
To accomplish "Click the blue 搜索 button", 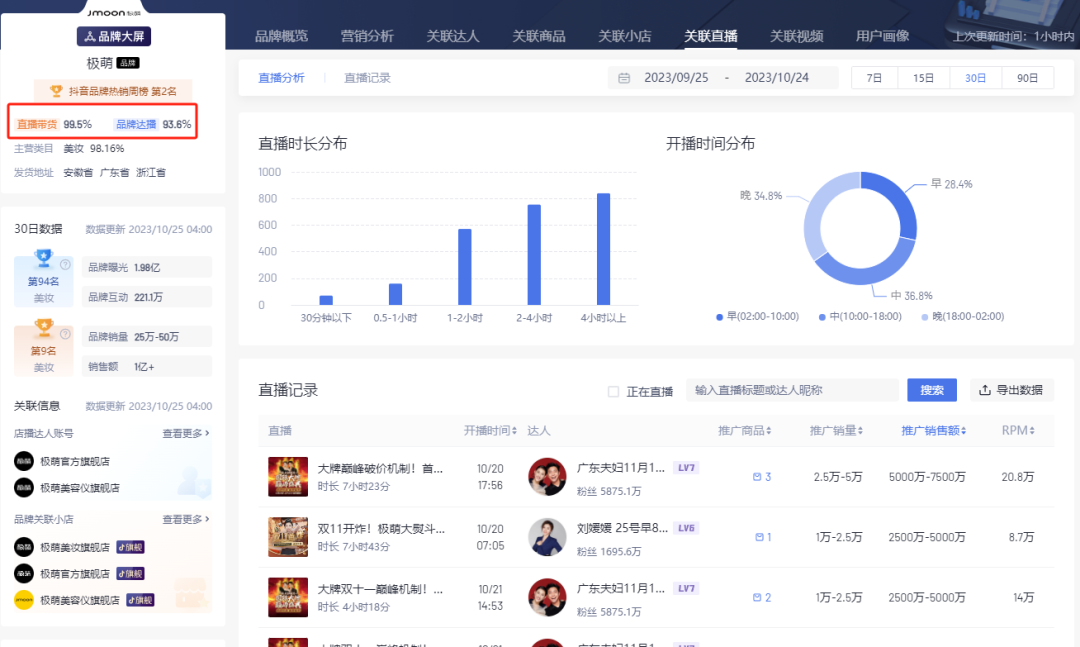I will click(x=932, y=390).
